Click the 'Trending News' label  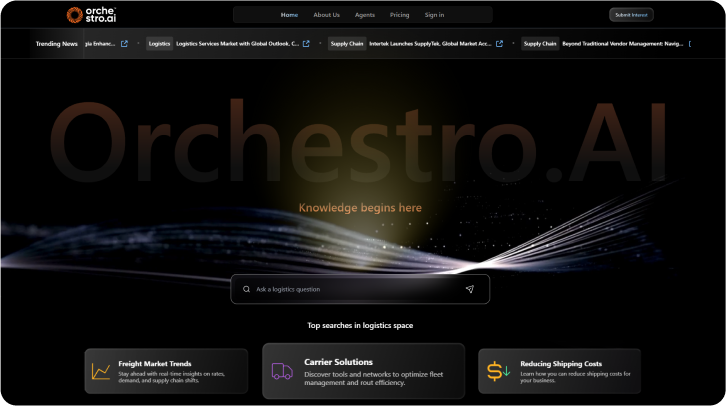(56, 44)
